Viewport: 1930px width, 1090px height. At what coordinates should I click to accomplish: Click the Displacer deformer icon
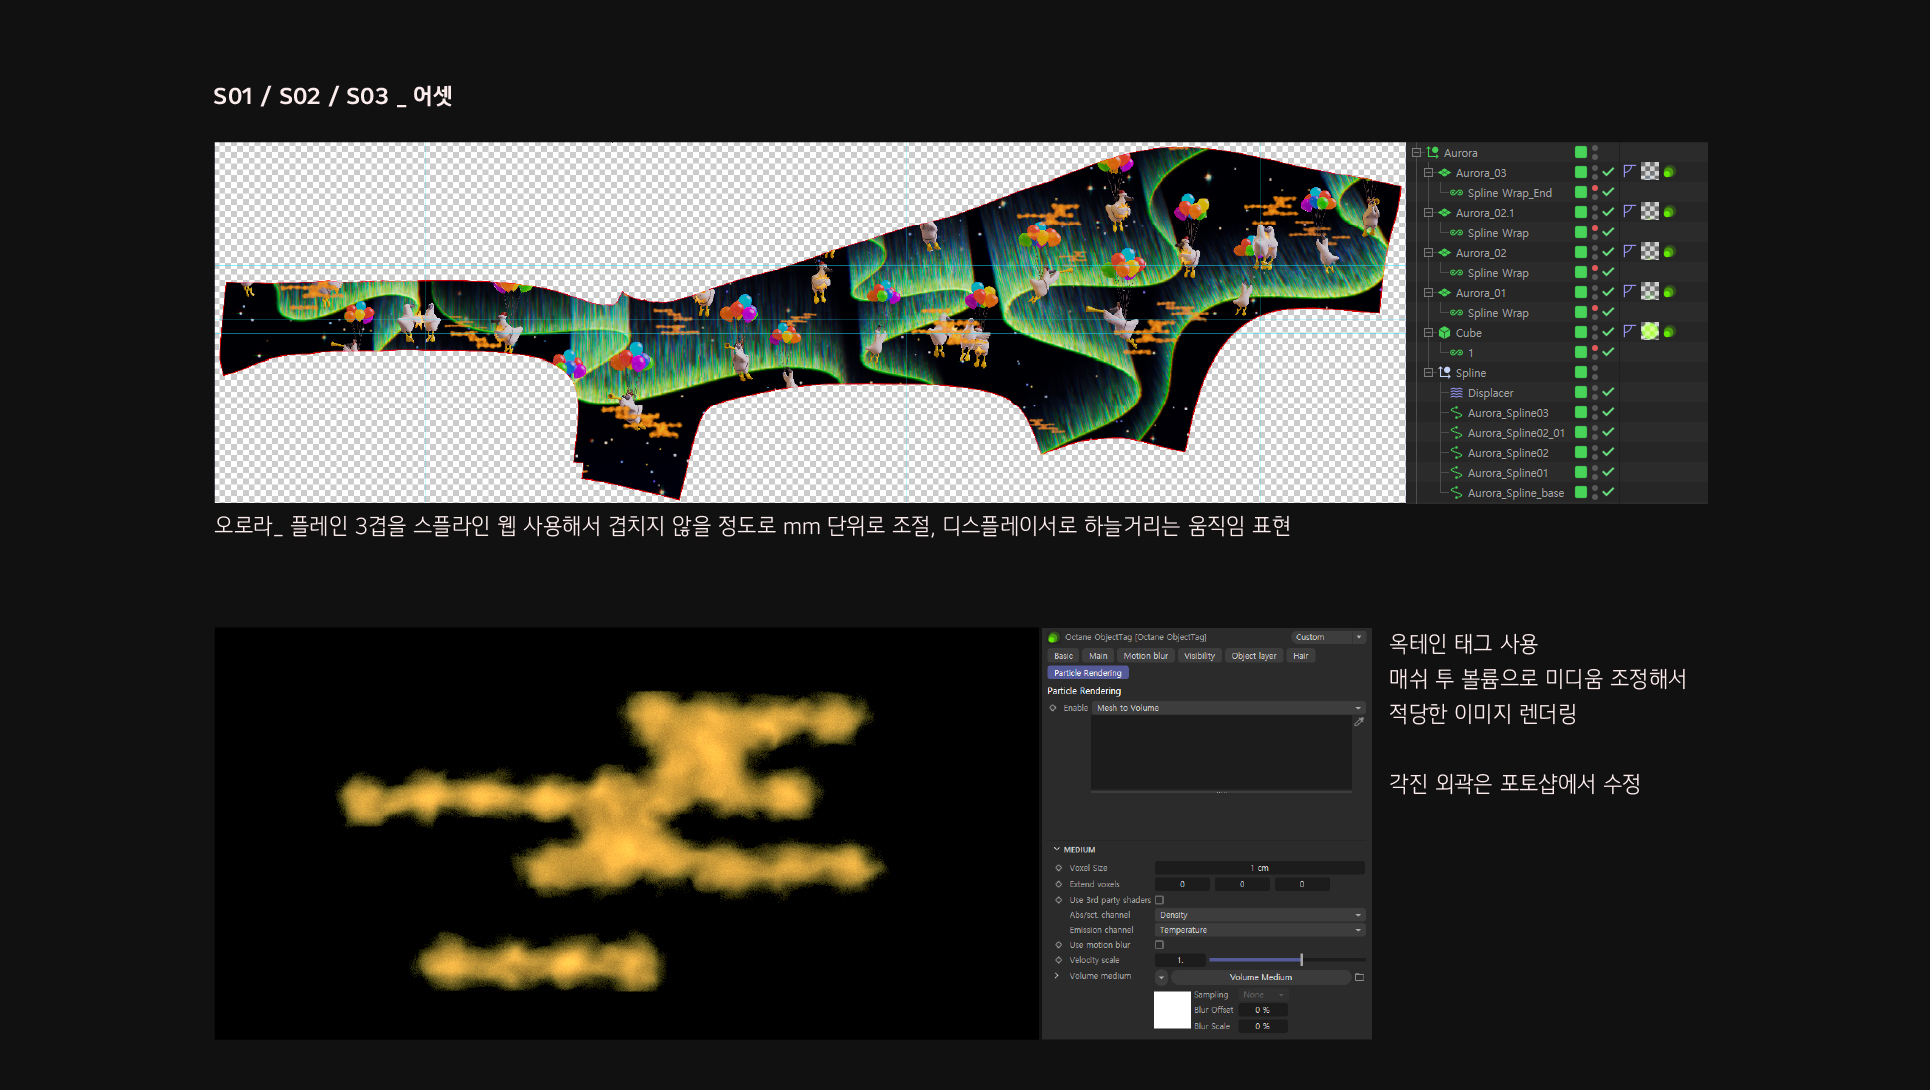(1456, 393)
